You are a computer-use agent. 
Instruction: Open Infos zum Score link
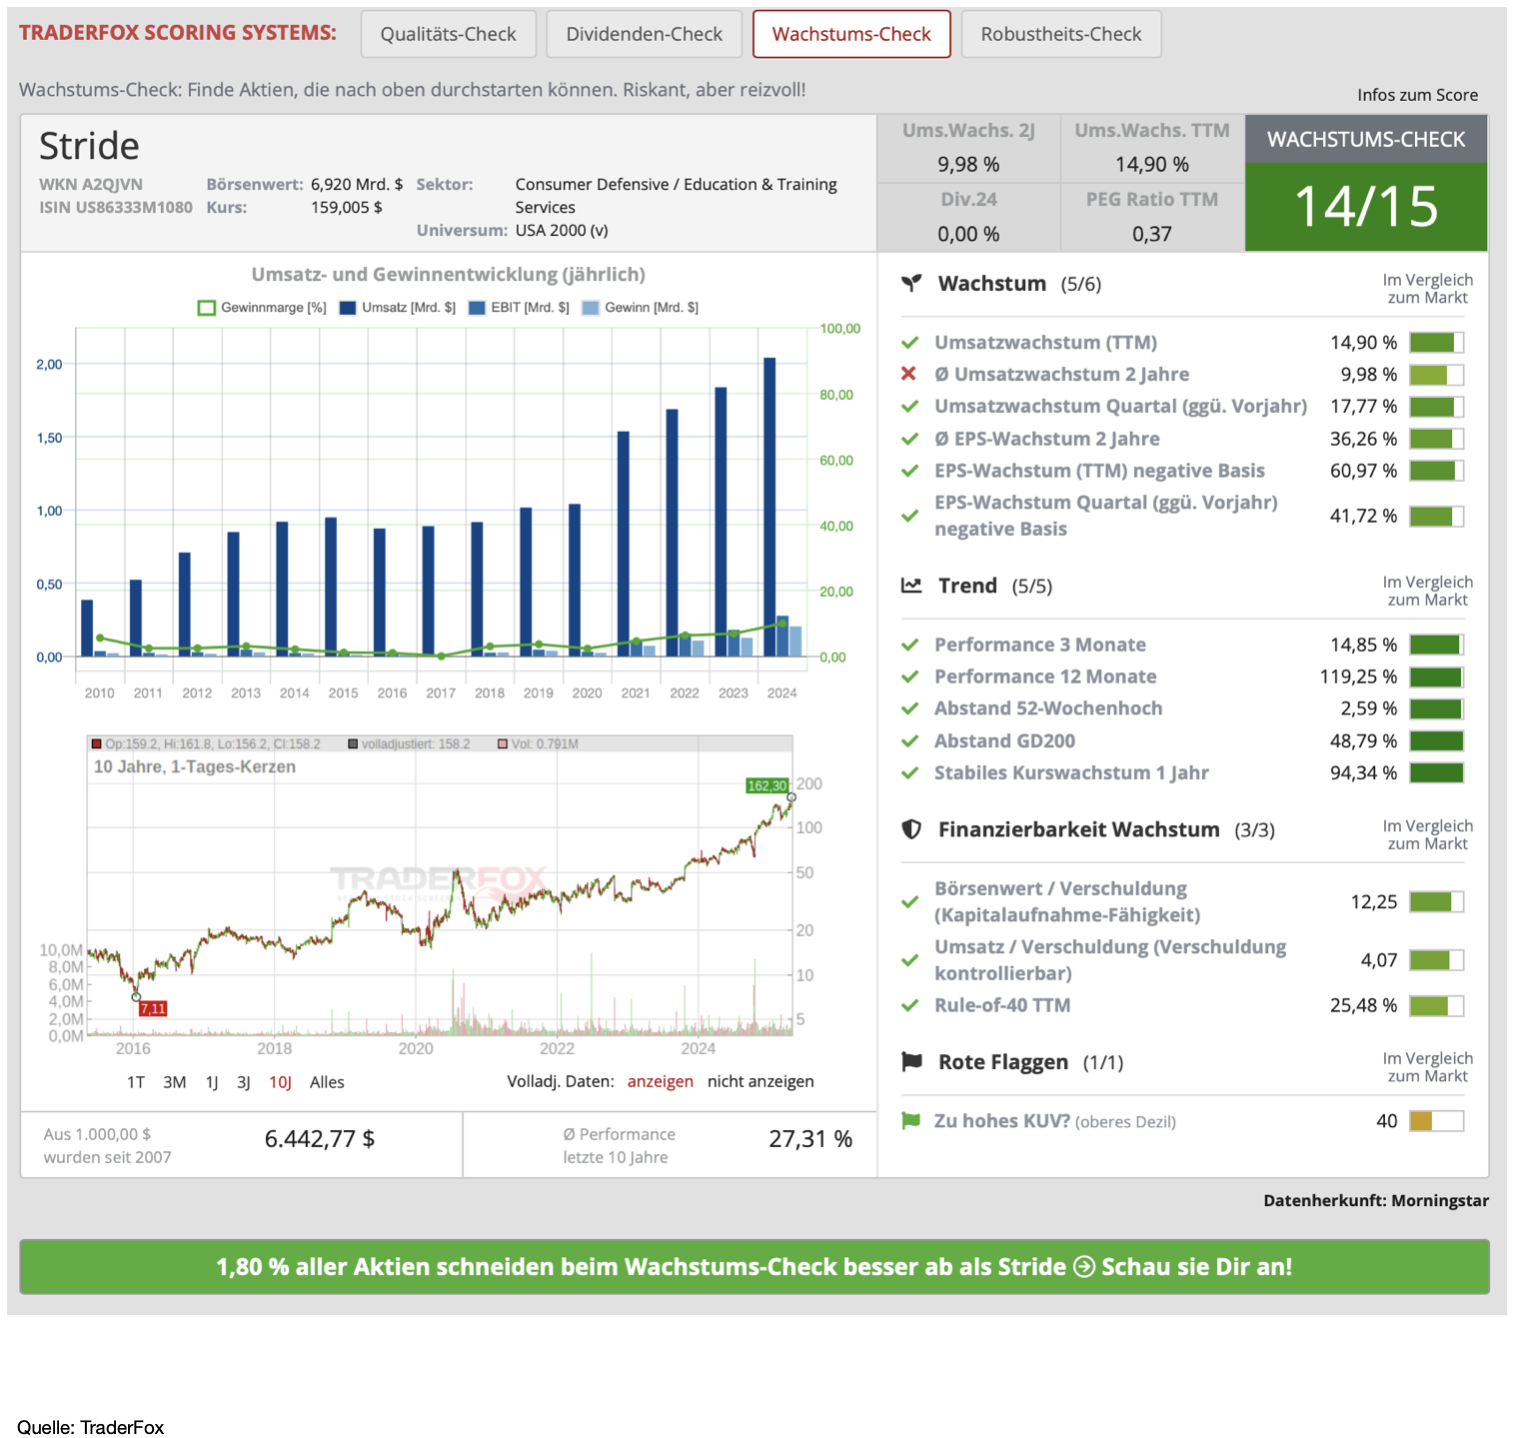coord(1417,95)
